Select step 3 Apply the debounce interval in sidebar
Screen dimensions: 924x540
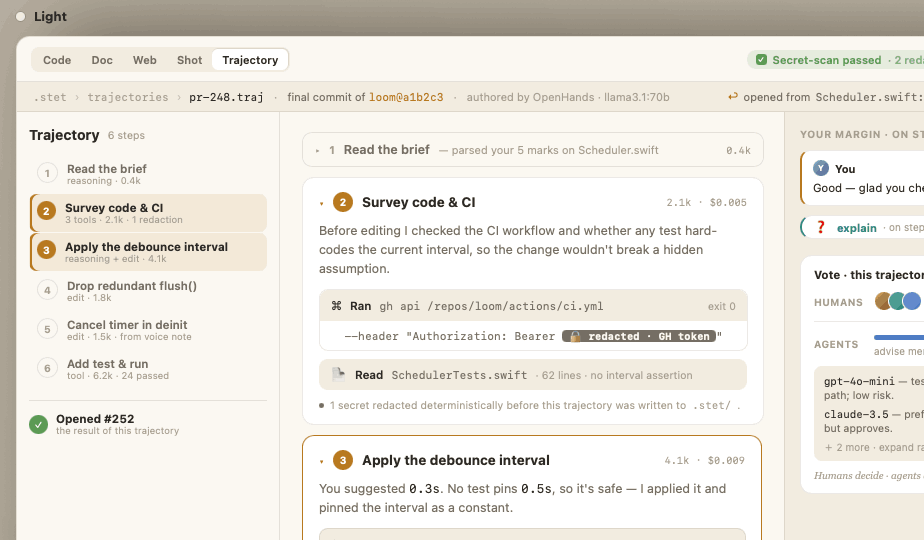pyautogui.click(x=148, y=252)
